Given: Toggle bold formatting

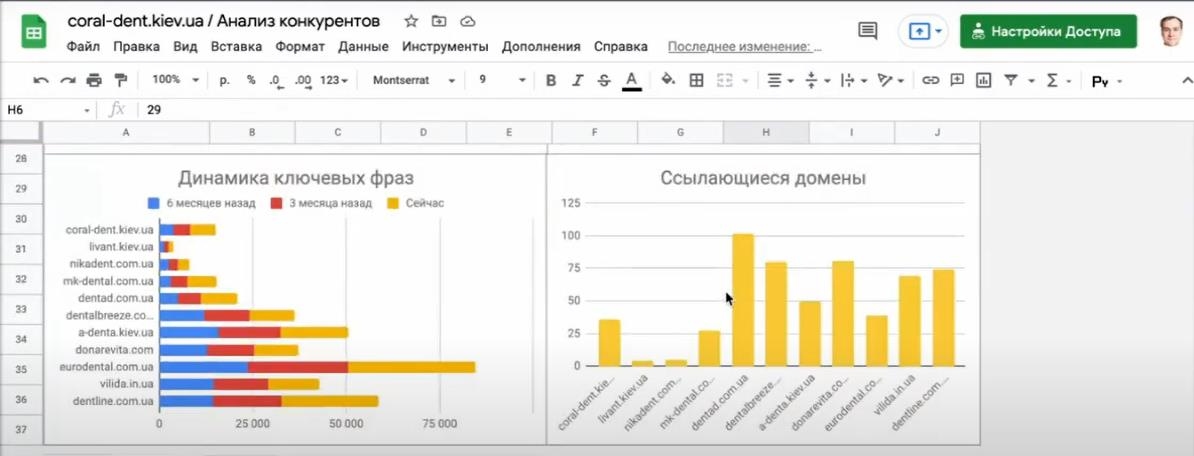Looking at the screenshot, I should tap(551, 80).
